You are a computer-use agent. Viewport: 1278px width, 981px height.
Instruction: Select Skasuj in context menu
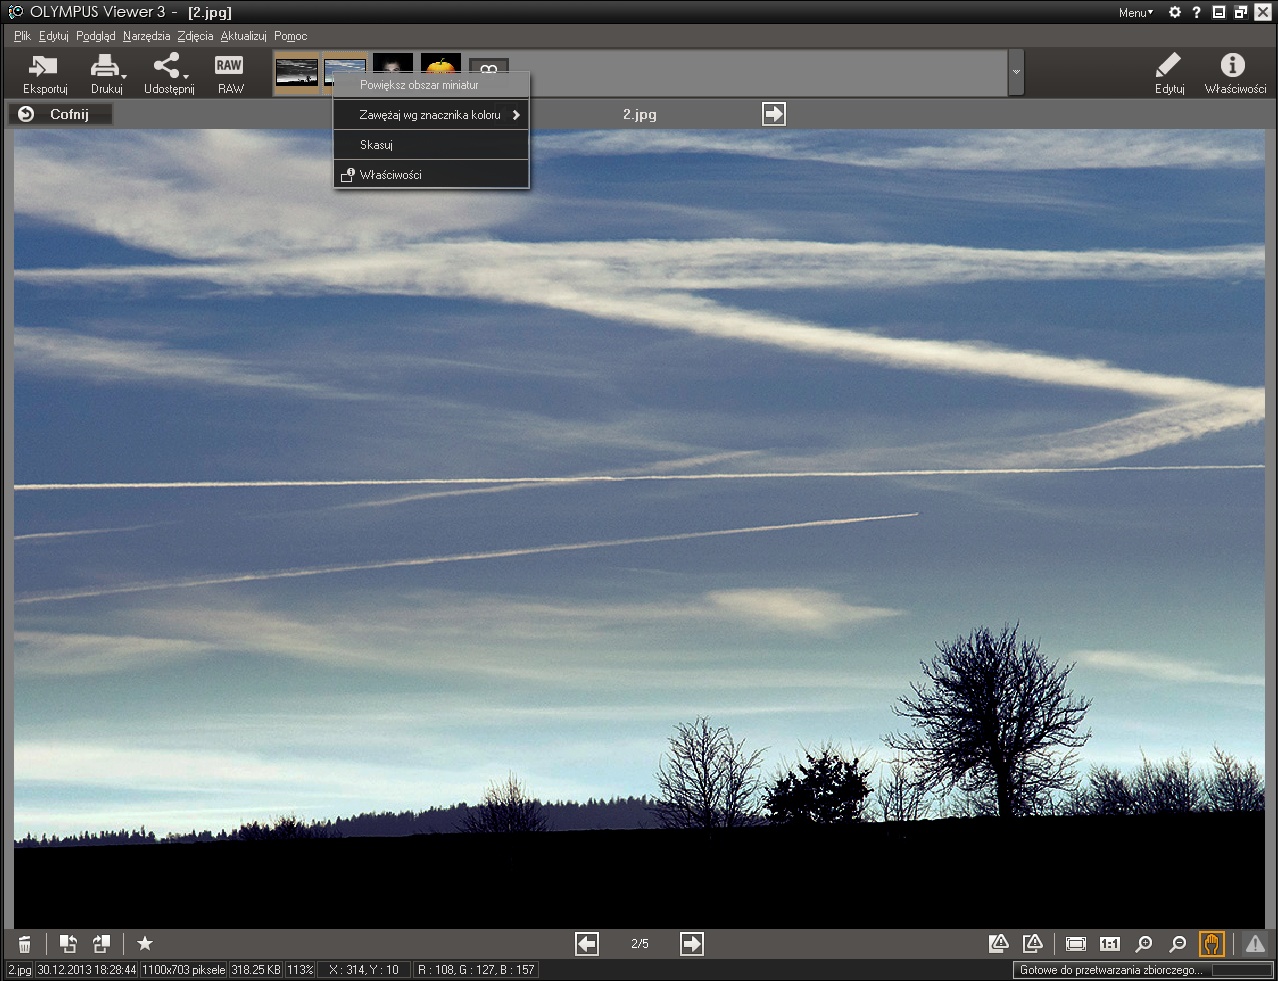(x=376, y=145)
